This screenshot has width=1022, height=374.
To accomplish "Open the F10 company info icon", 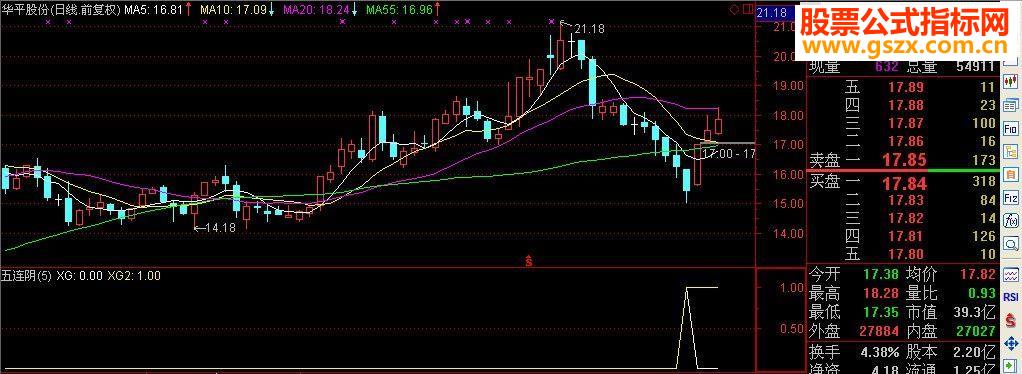I will point(1011,128).
